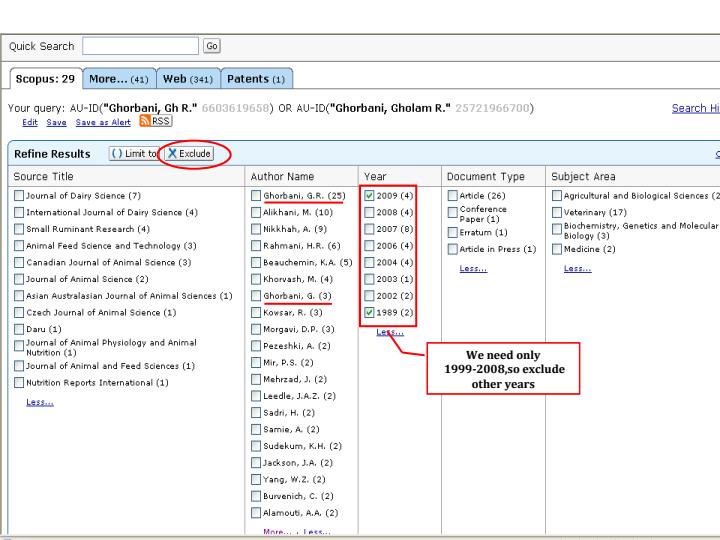
Task: Collapse Year list with Less link
Action: point(390,332)
